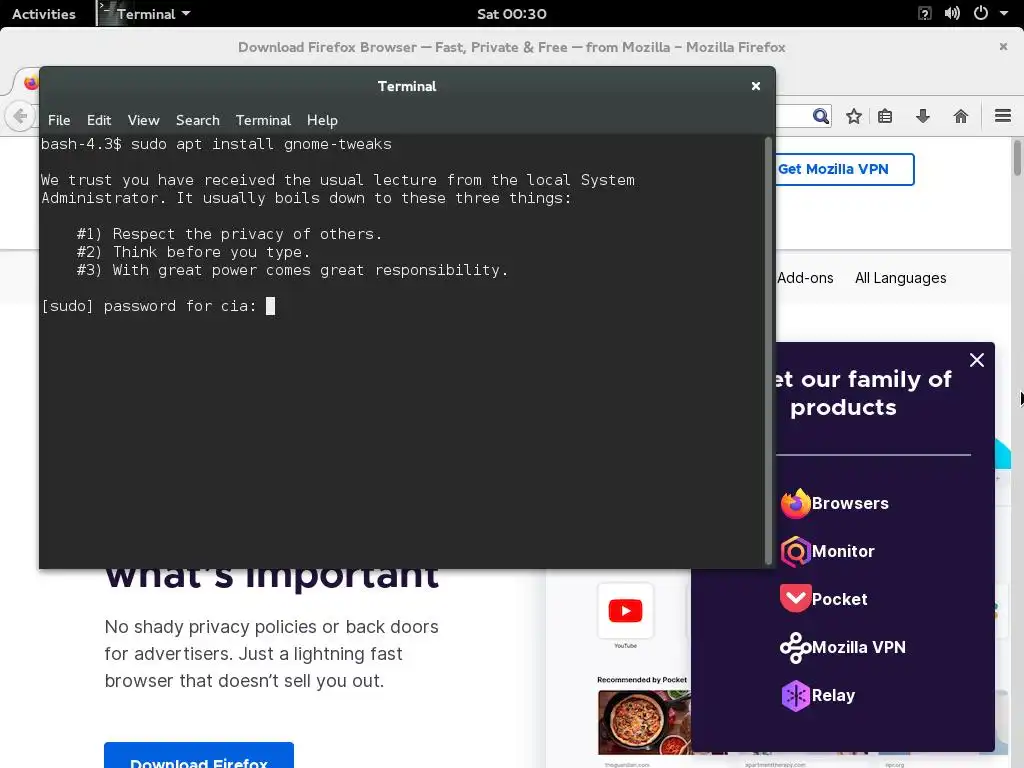
Task: Open Monitor product link
Action: [x=842, y=551]
